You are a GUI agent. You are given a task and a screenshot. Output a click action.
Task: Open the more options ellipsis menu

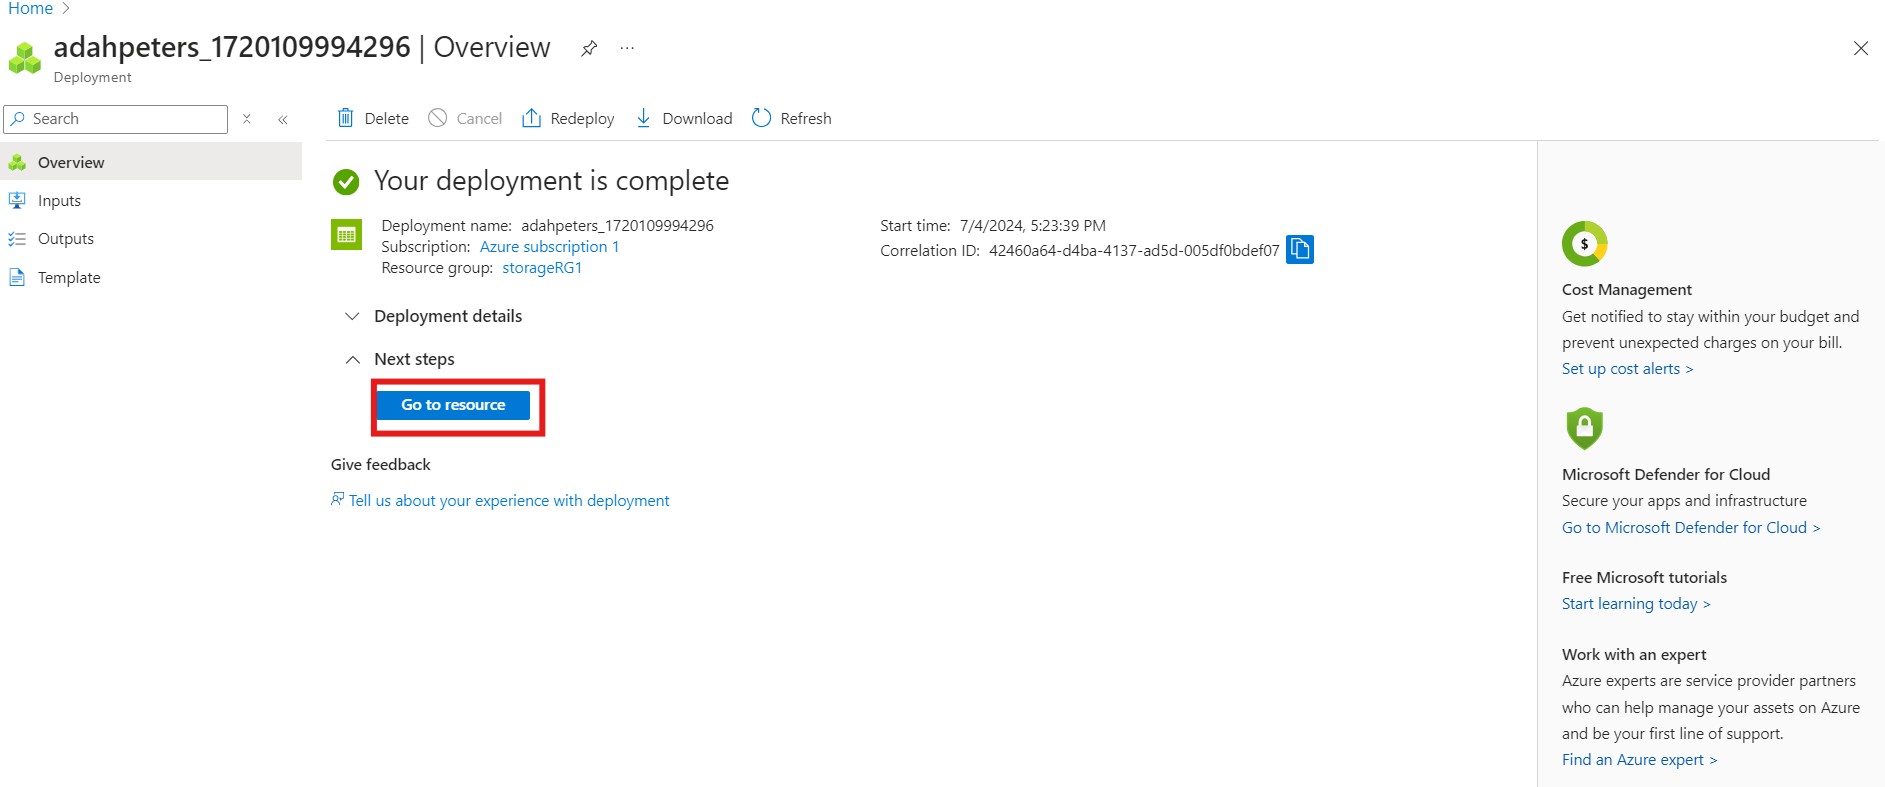(627, 48)
